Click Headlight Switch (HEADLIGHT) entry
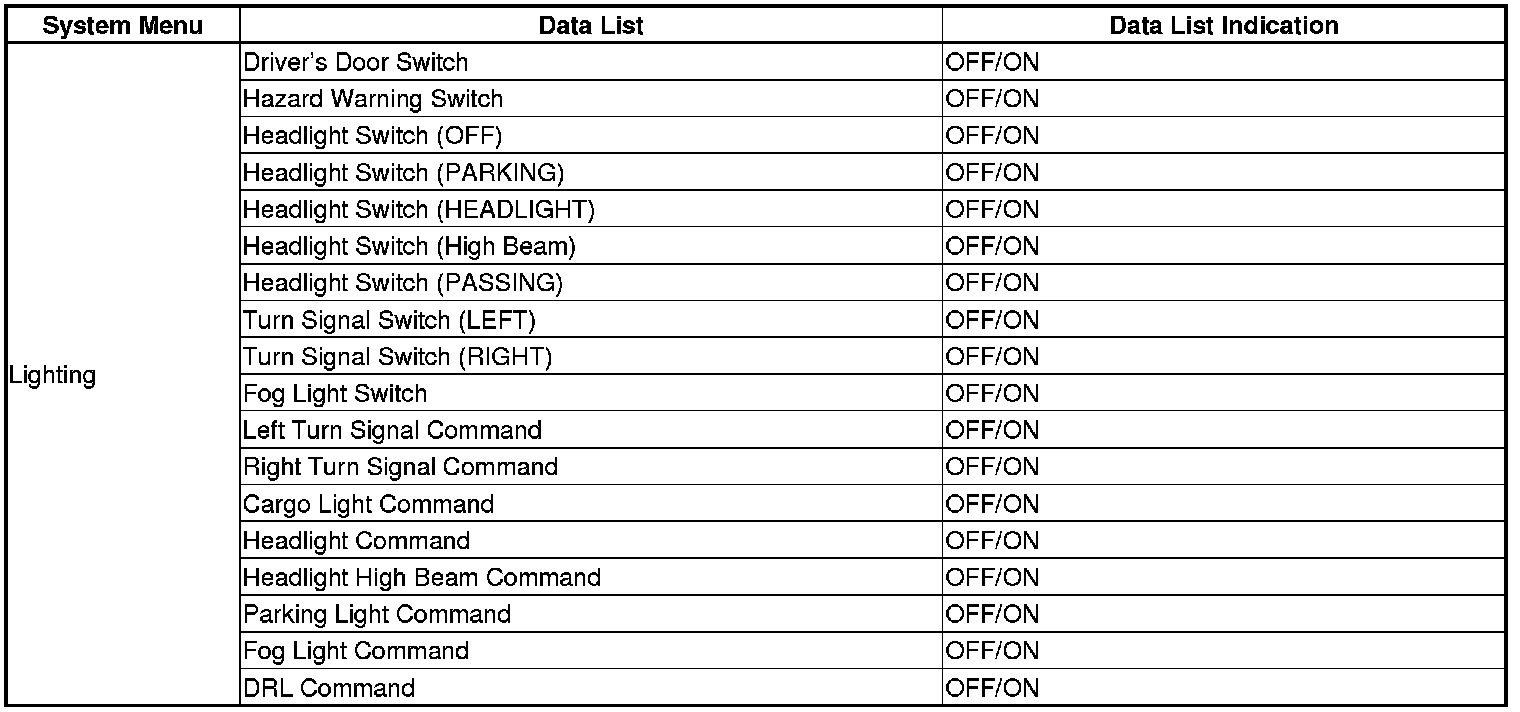The width and height of the screenshot is (1520, 712). 419,210
